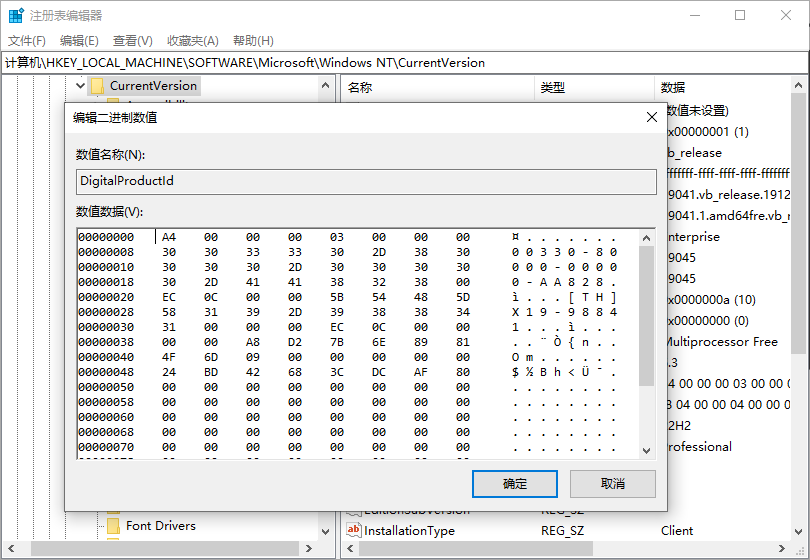
Task: Click the 取消 button in the dialog
Action: click(x=613, y=484)
